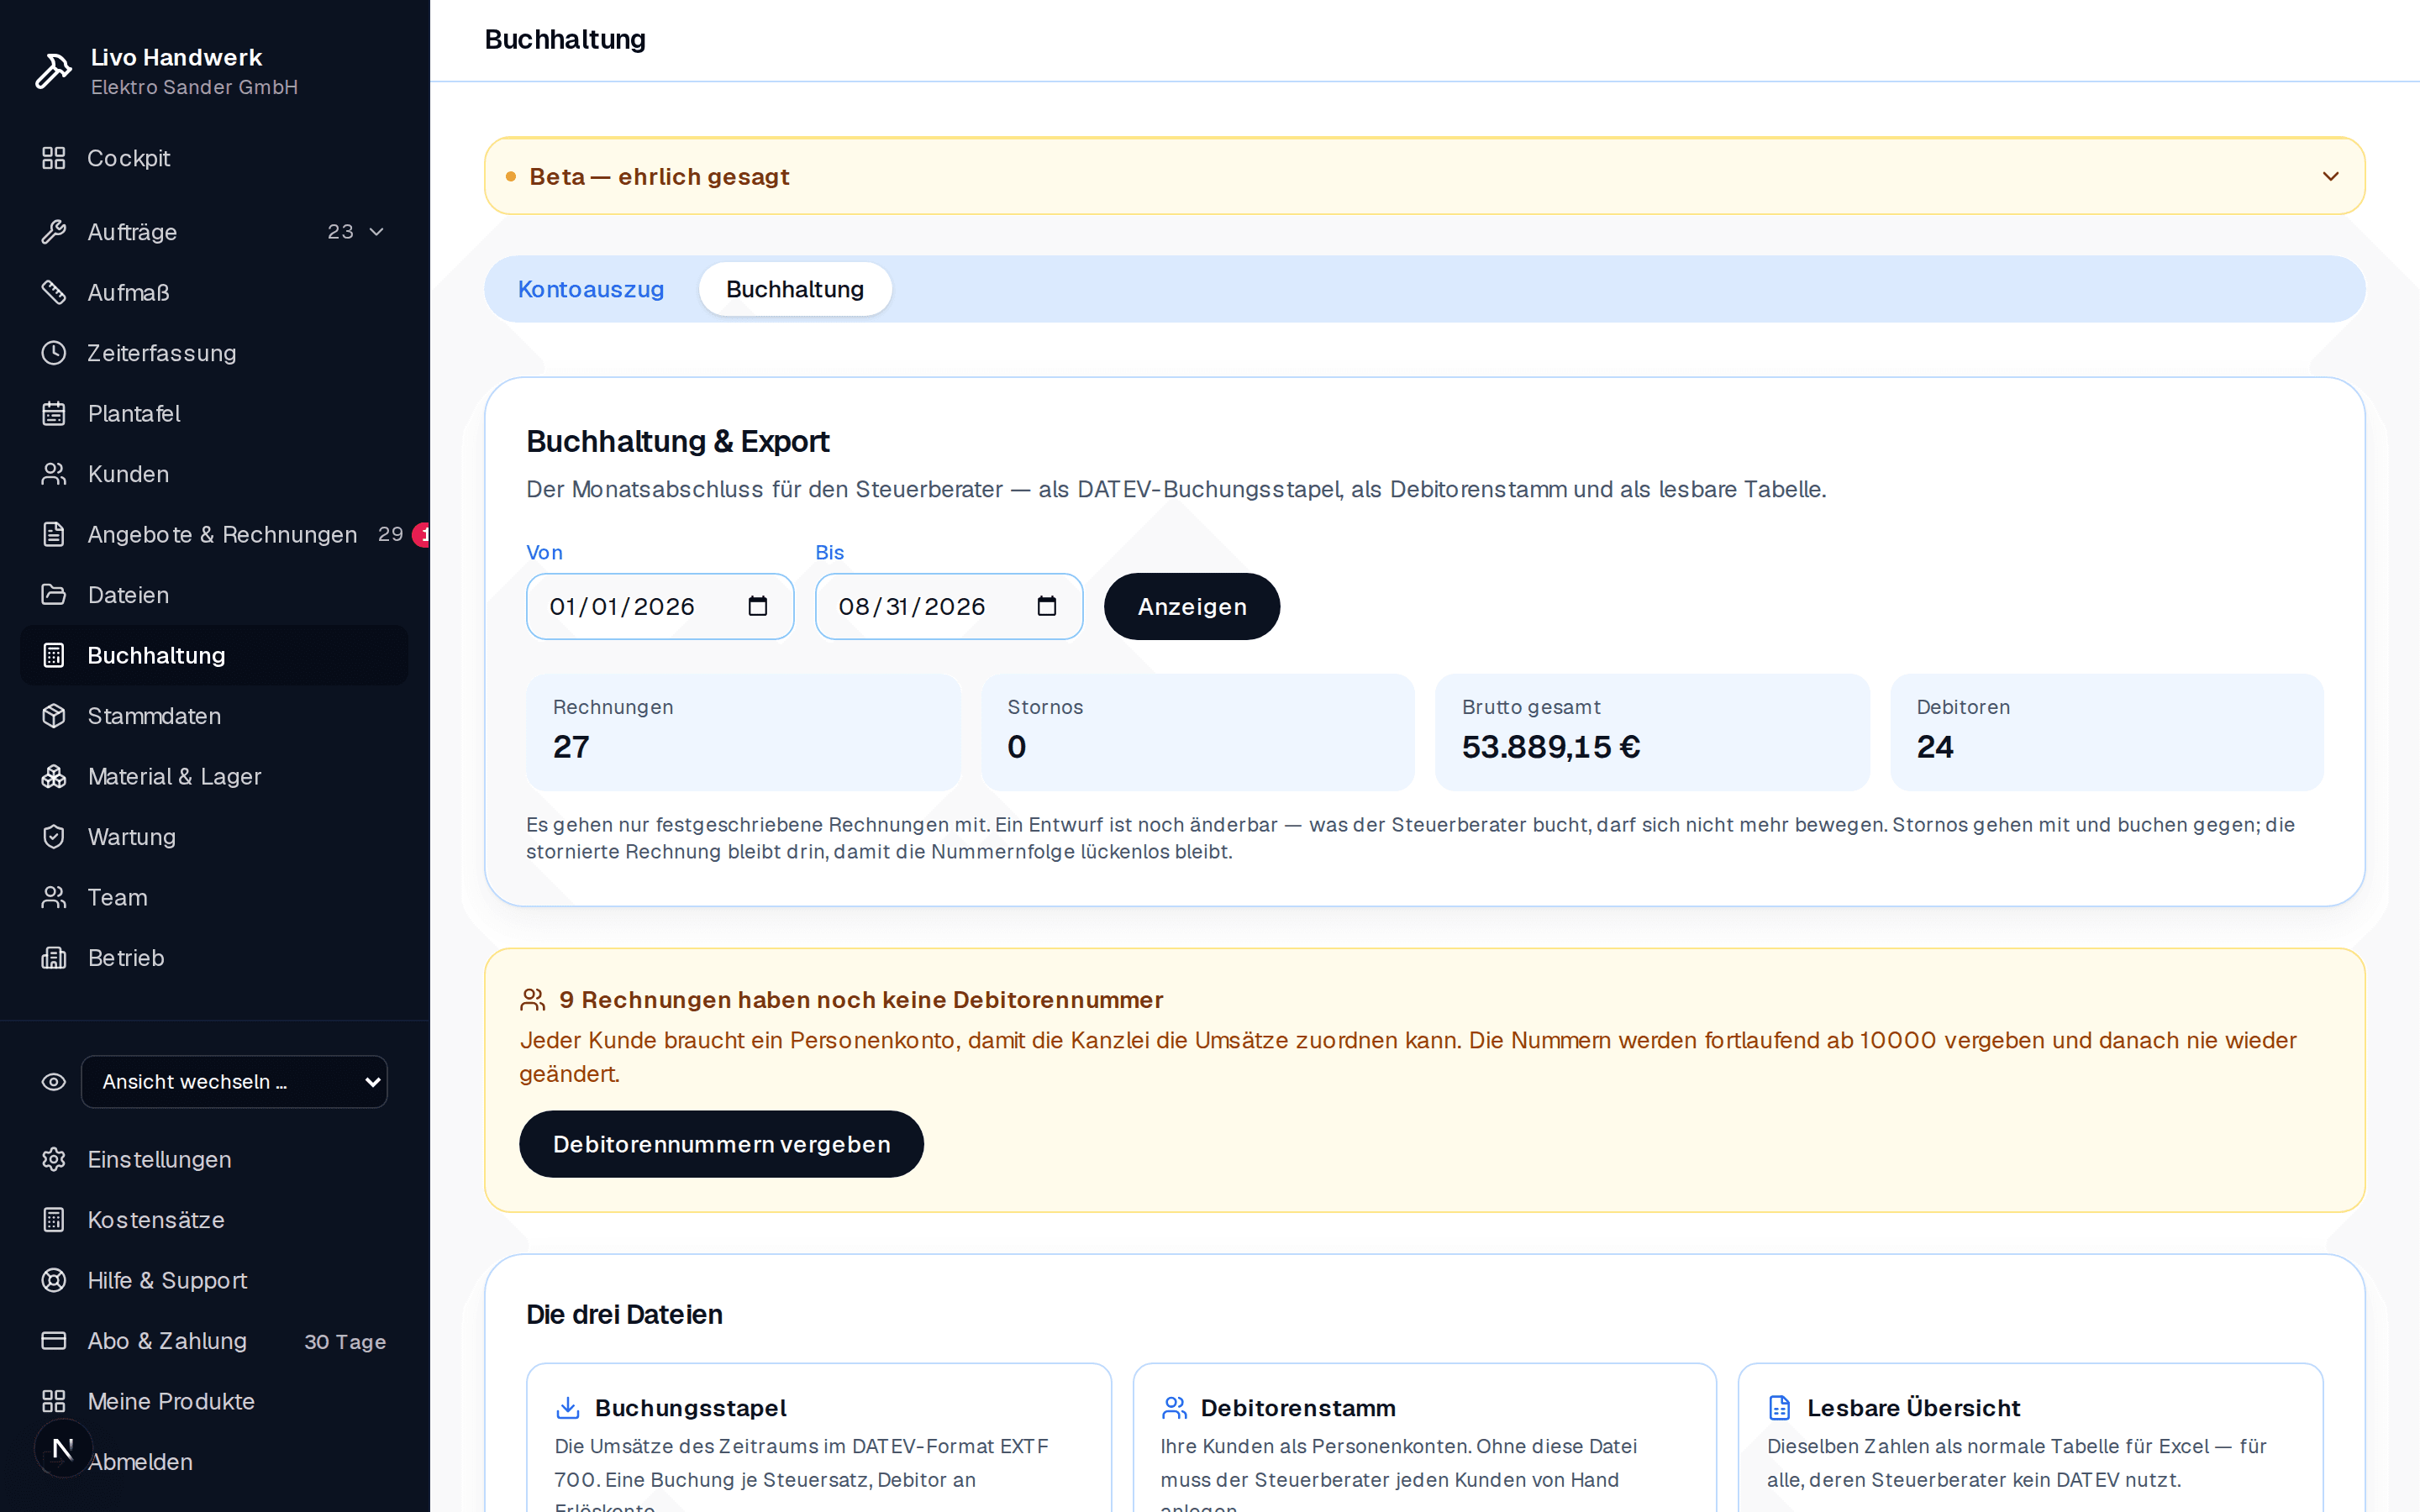Select the Buchhaltung tab in the tab bar

click(x=795, y=289)
